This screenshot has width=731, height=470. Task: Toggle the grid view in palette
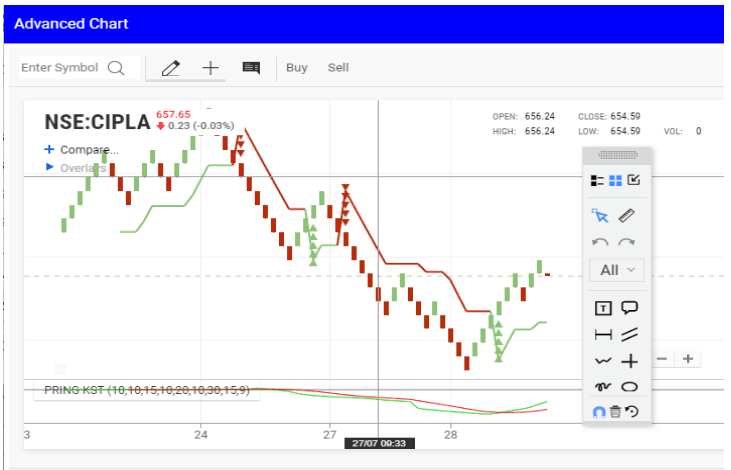coord(615,181)
